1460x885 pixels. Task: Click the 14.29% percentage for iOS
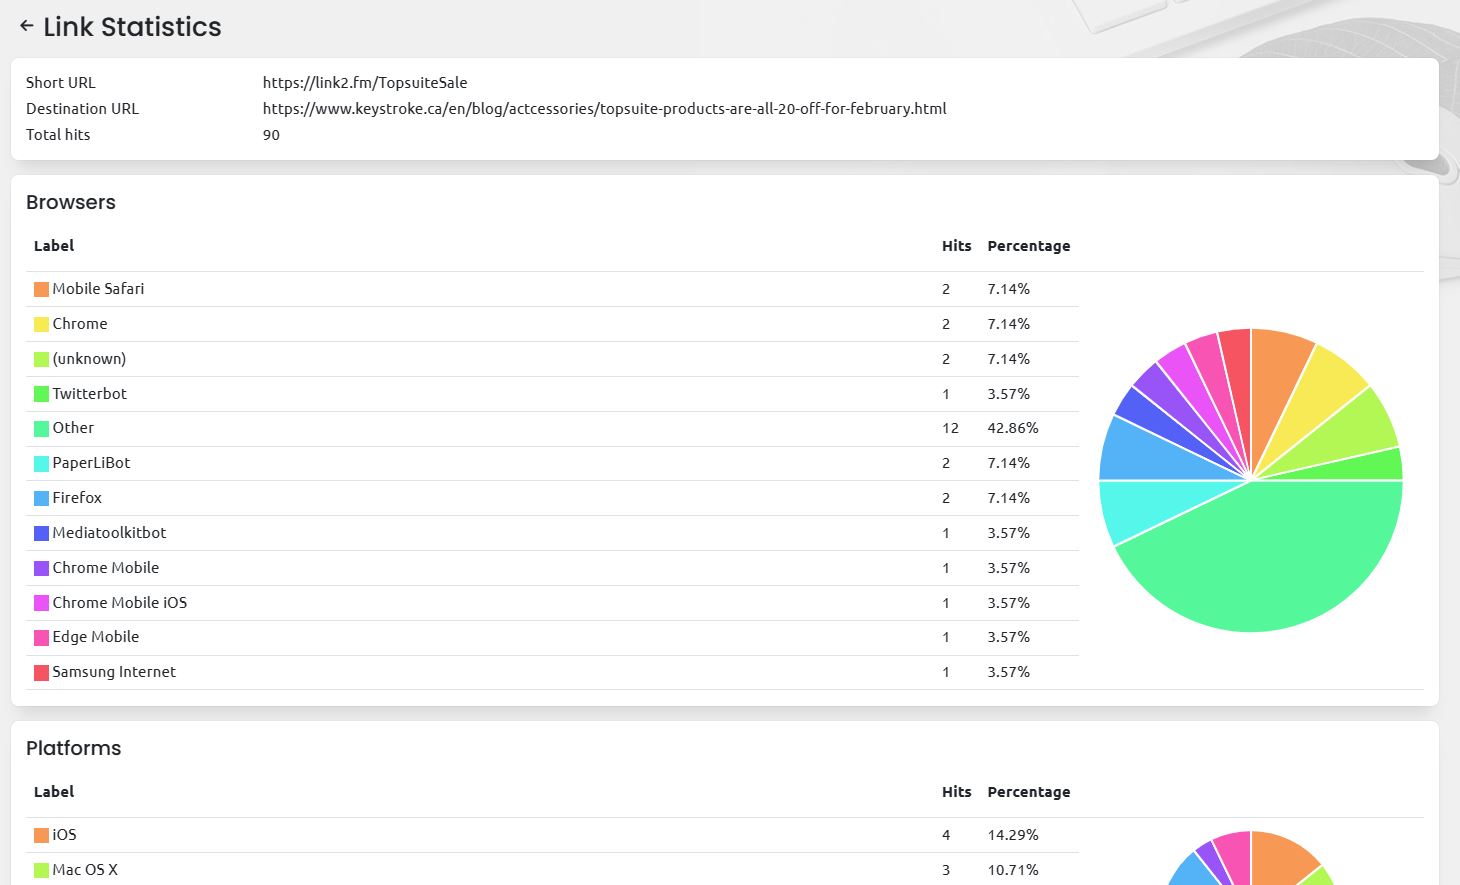tap(1013, 835)
